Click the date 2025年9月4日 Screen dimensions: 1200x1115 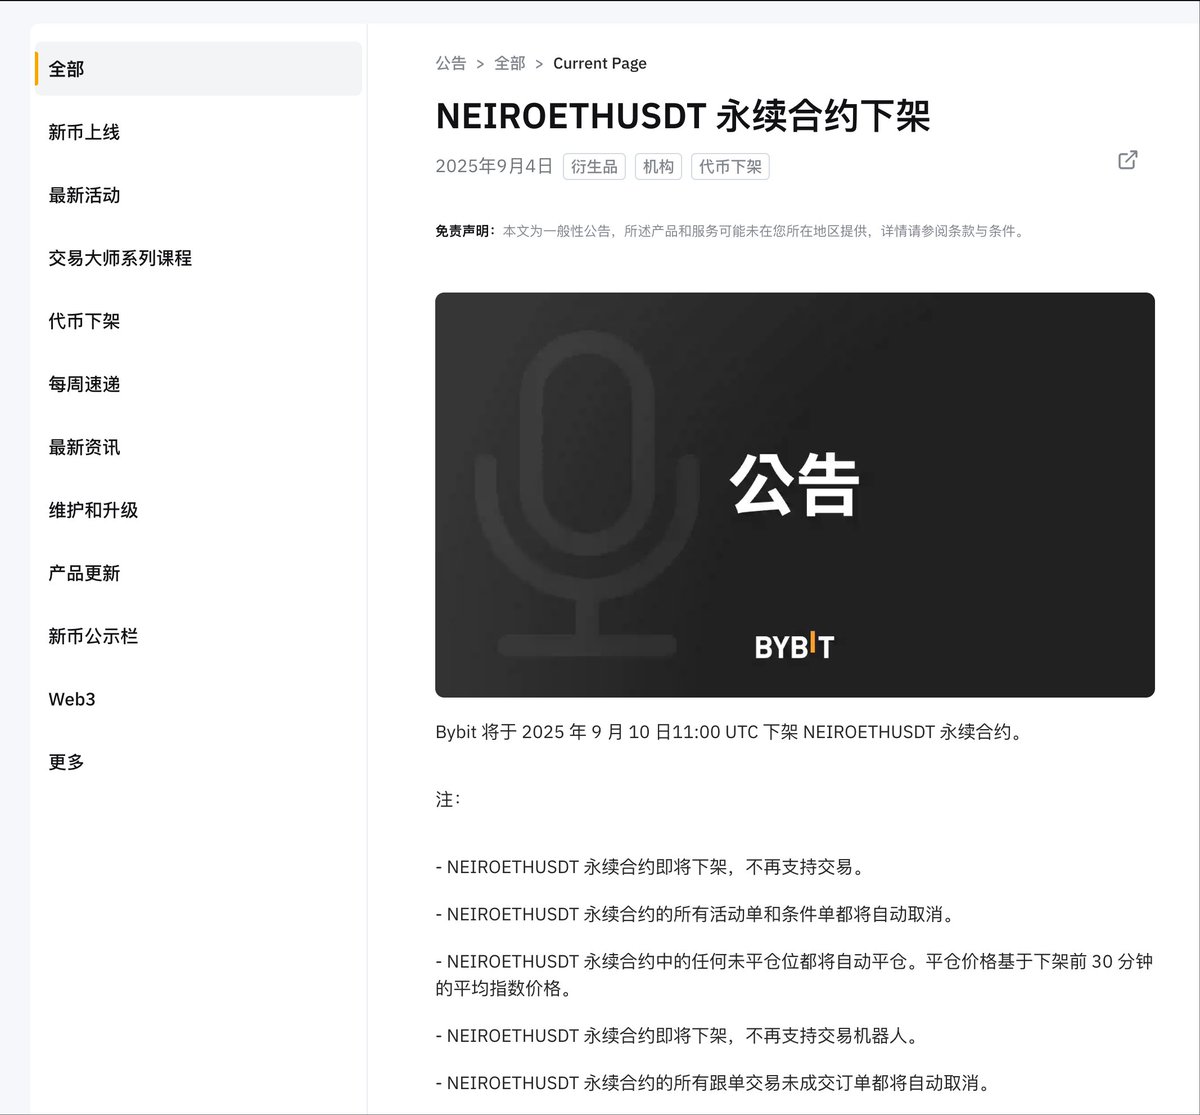click(x=494, y=167)
